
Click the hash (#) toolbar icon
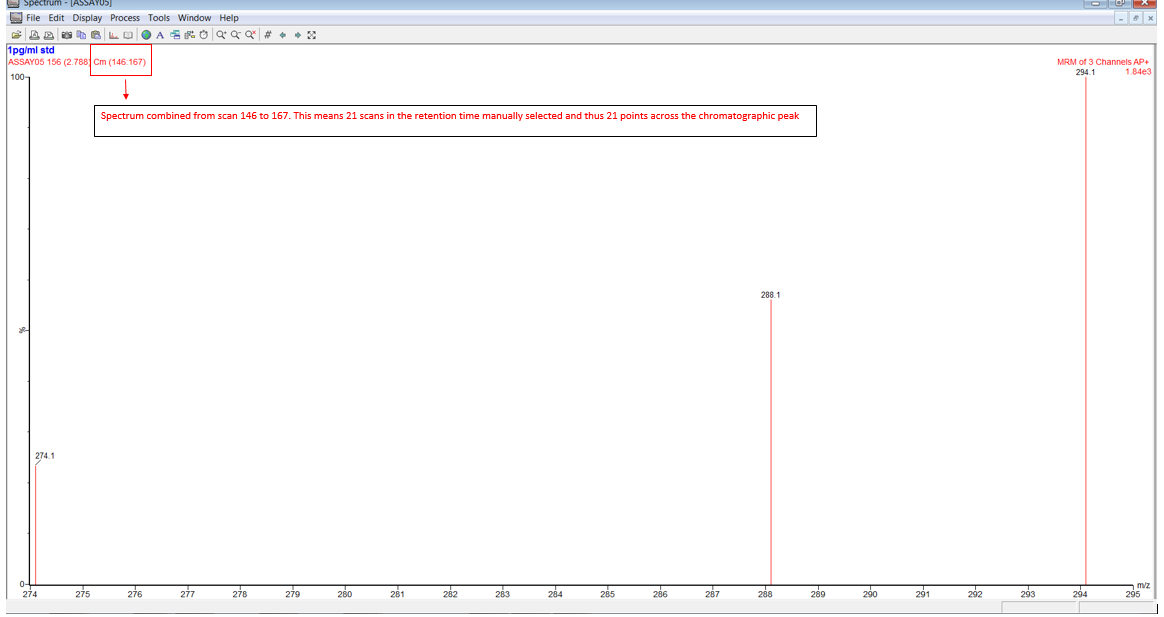tap(268, 35)
